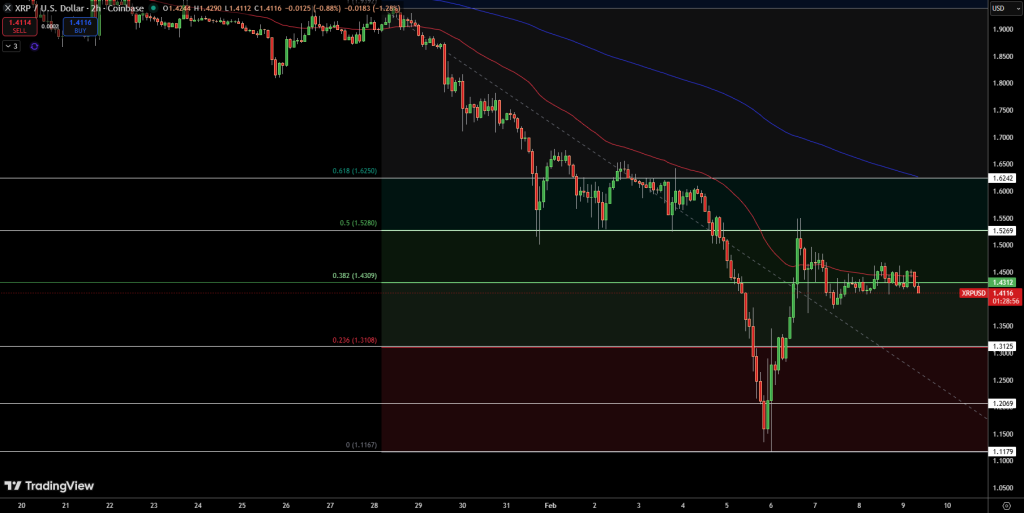Click the OHLC values in the legend
This screenshot has width=1024, height=513.
coord(281,8)
